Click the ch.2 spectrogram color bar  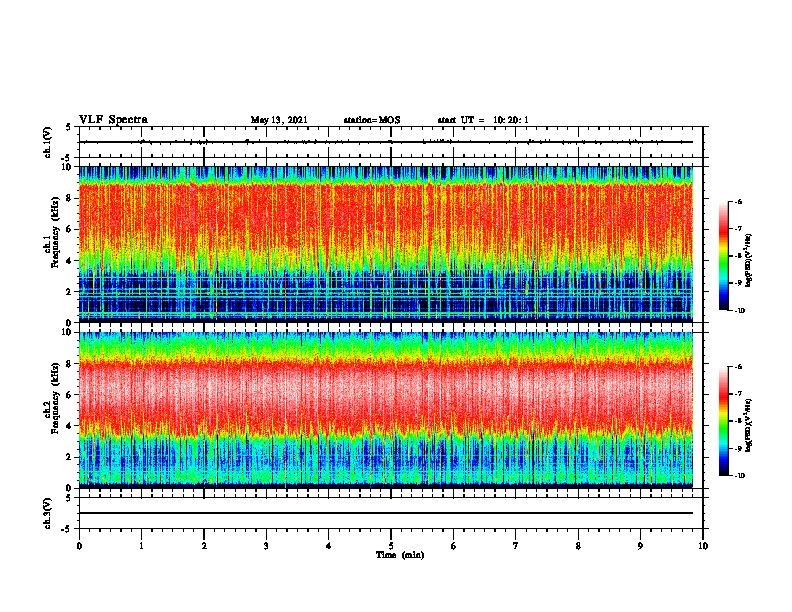pyautogui.click(x=723, y=421)
